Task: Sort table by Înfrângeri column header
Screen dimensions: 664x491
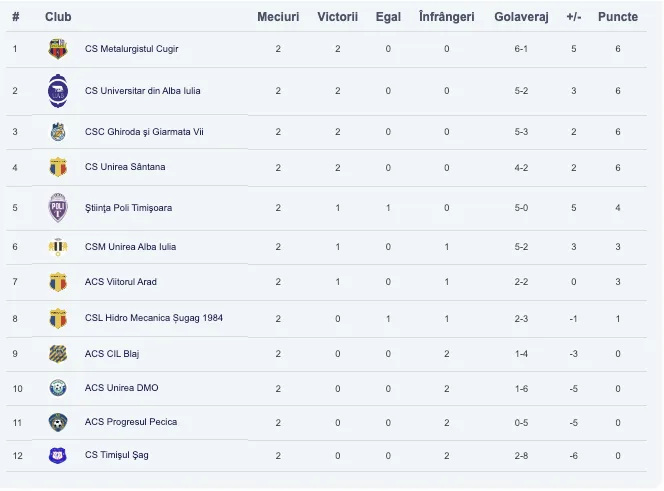Action: pyautogui.click(x=447, y=17)
